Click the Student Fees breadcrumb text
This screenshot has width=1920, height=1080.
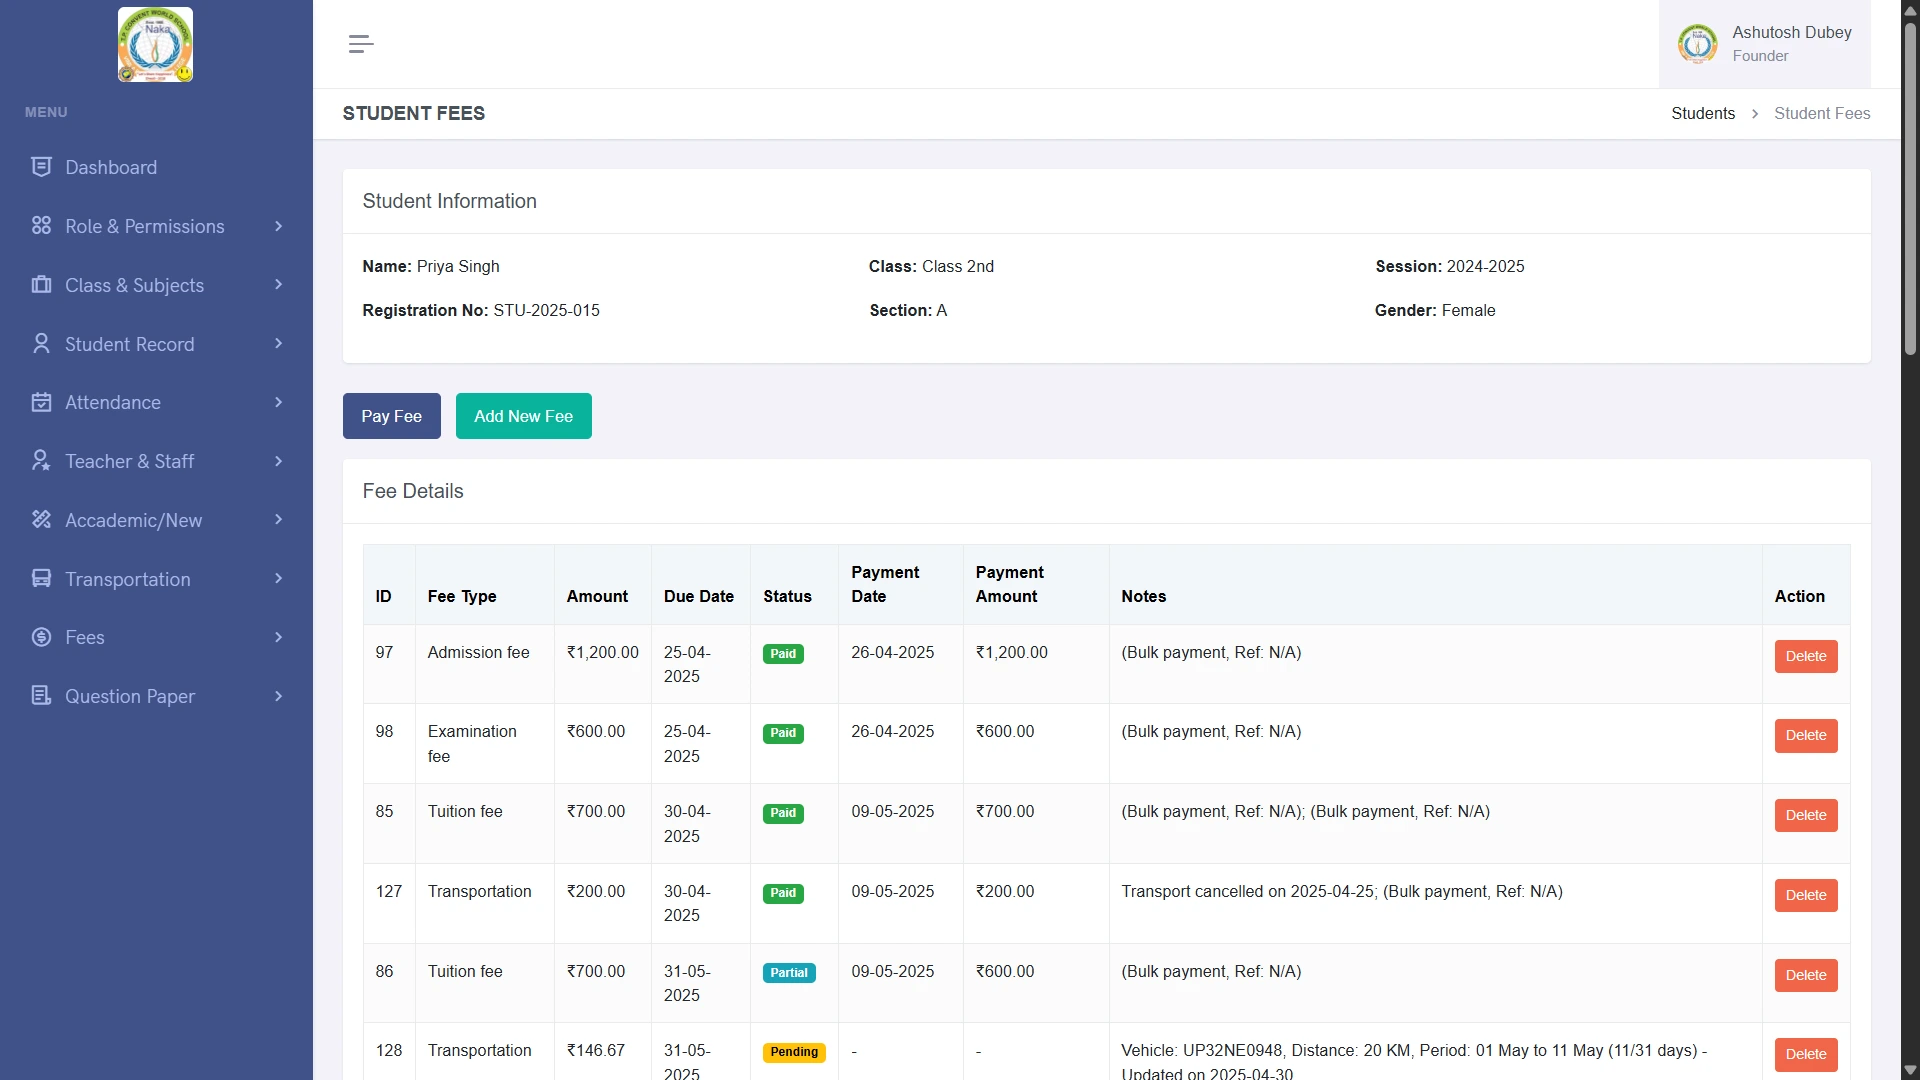click(1821, 114)
